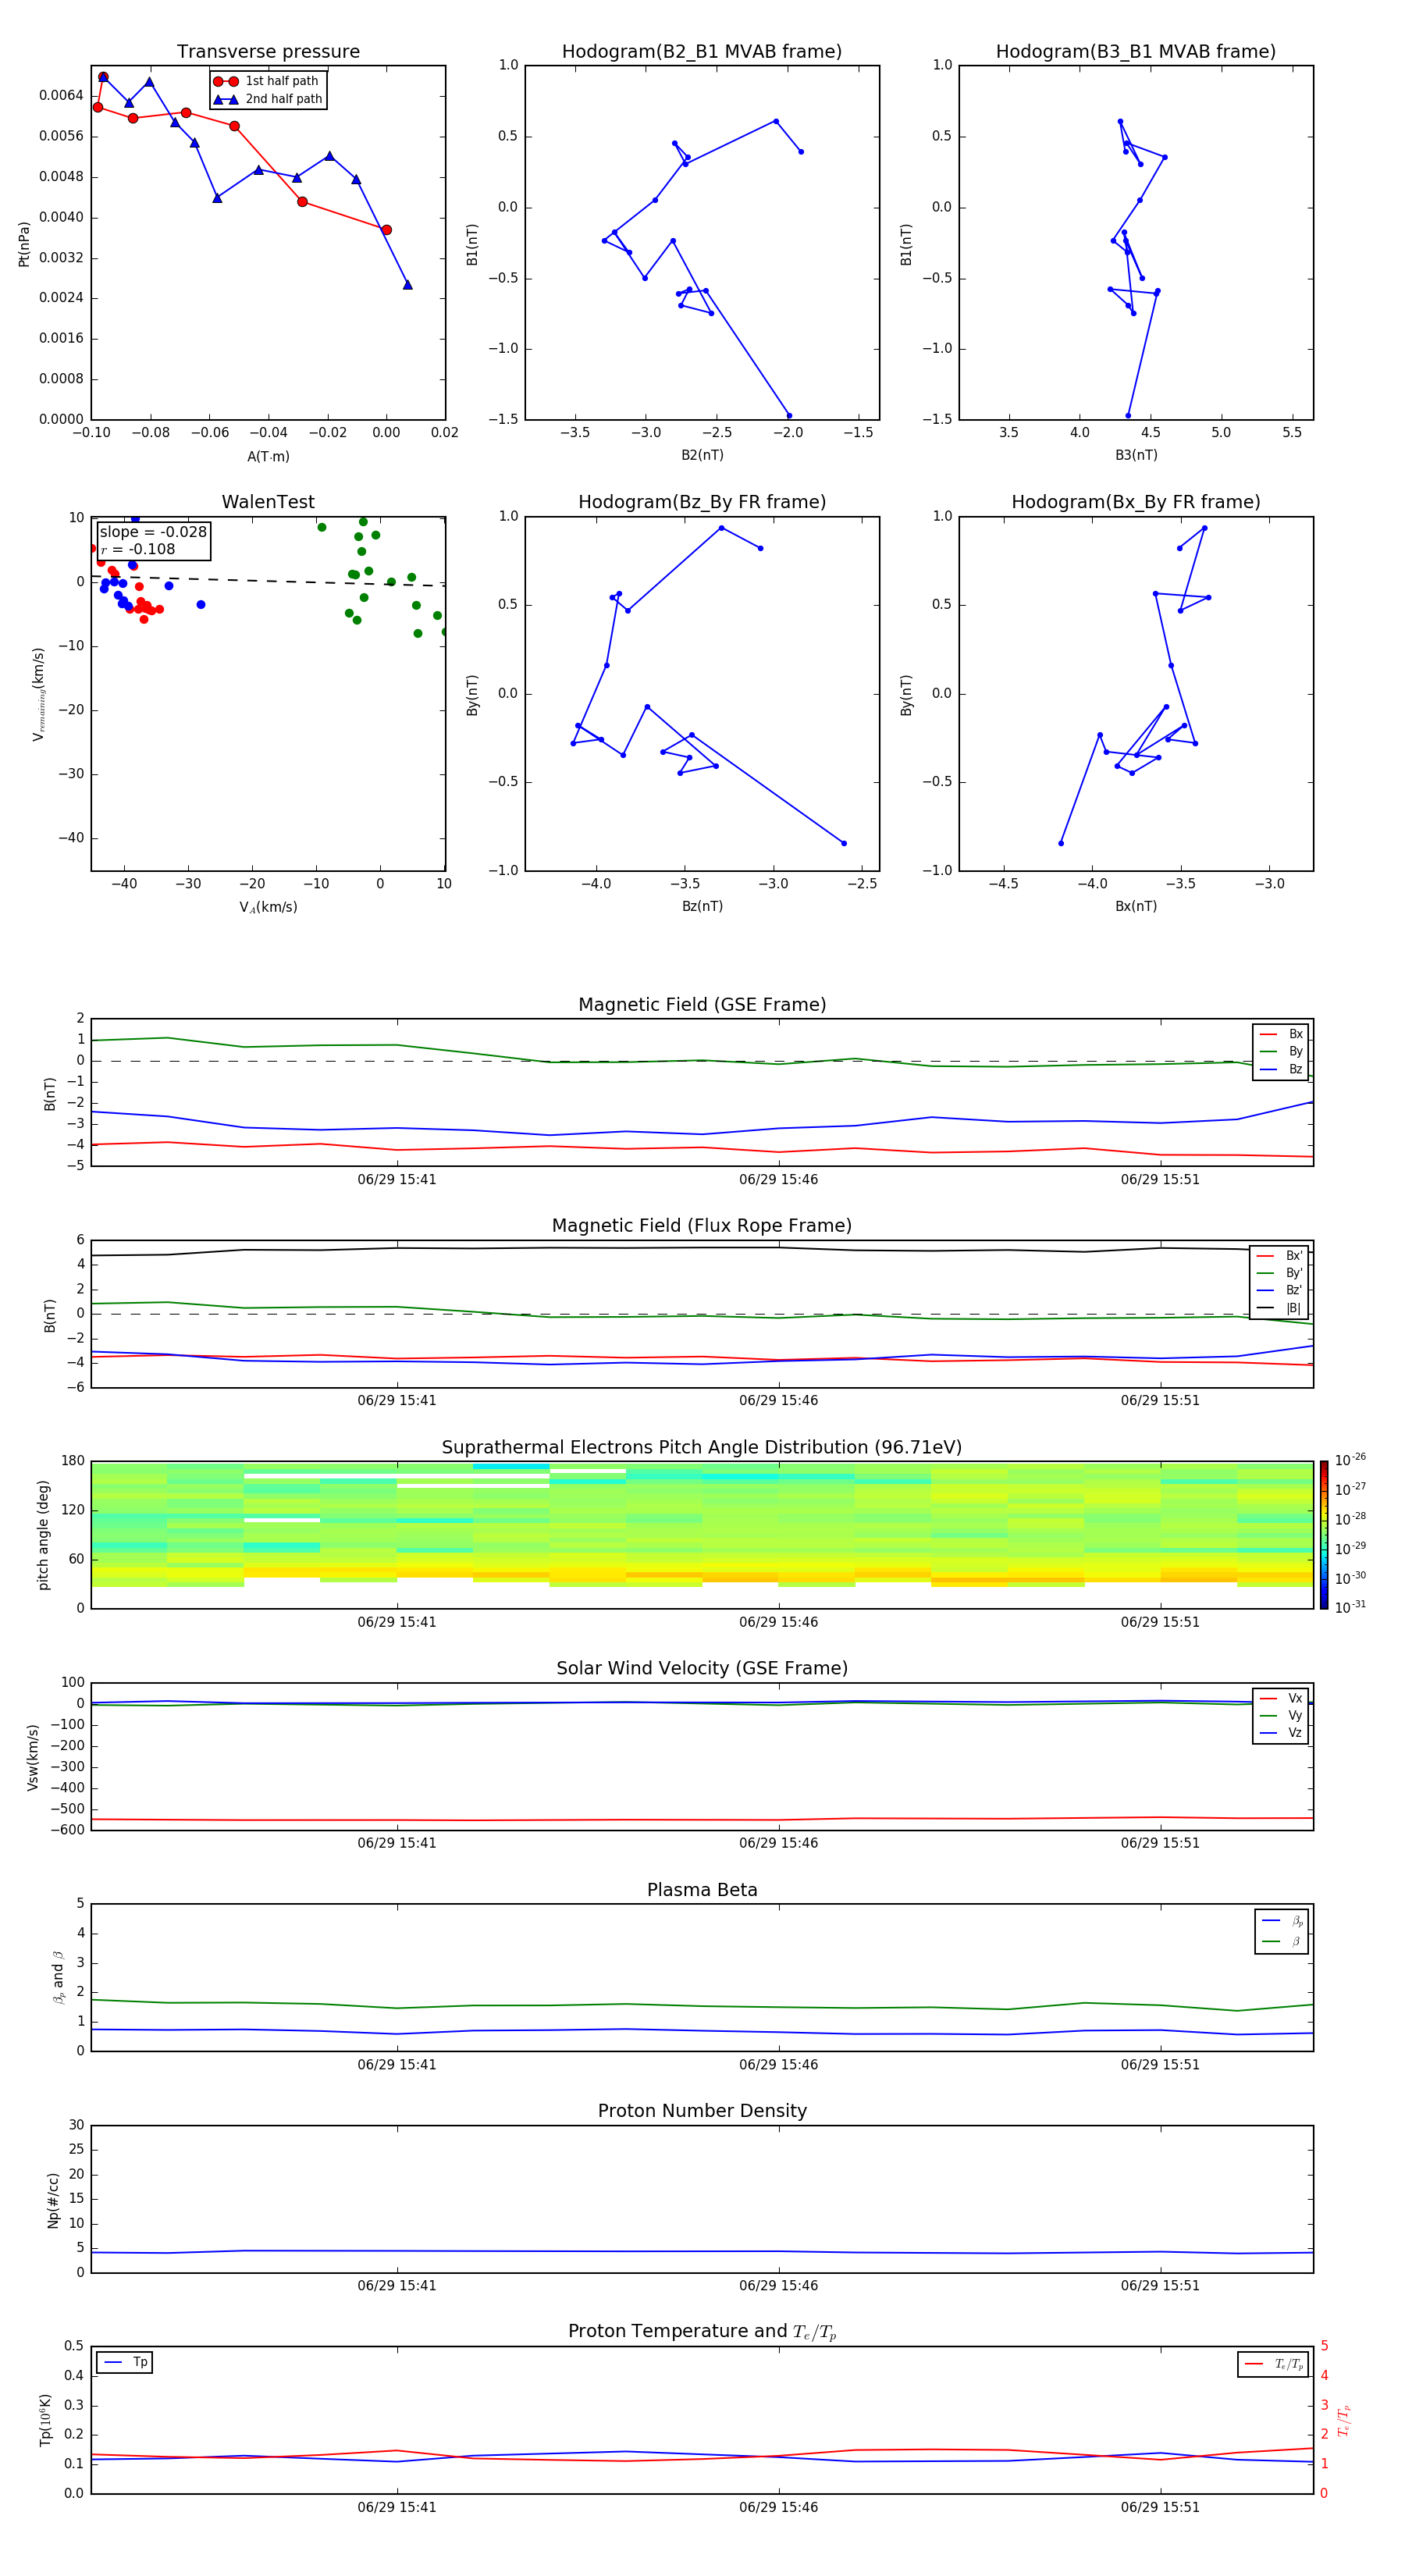This screenshot has width=1405, height=2576.
Task: Click 'Proton Number Density' plot title
Action: 702,2111
